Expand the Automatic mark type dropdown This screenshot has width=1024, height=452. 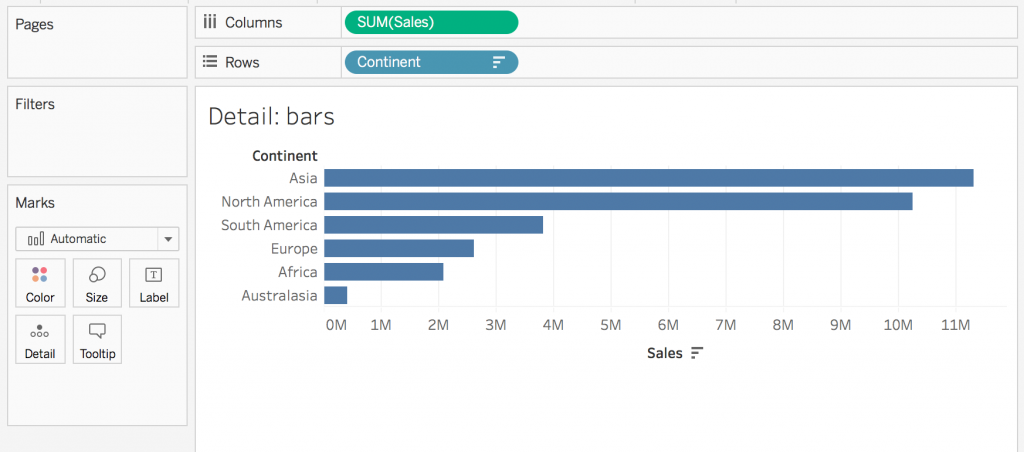tap(168, 239)
